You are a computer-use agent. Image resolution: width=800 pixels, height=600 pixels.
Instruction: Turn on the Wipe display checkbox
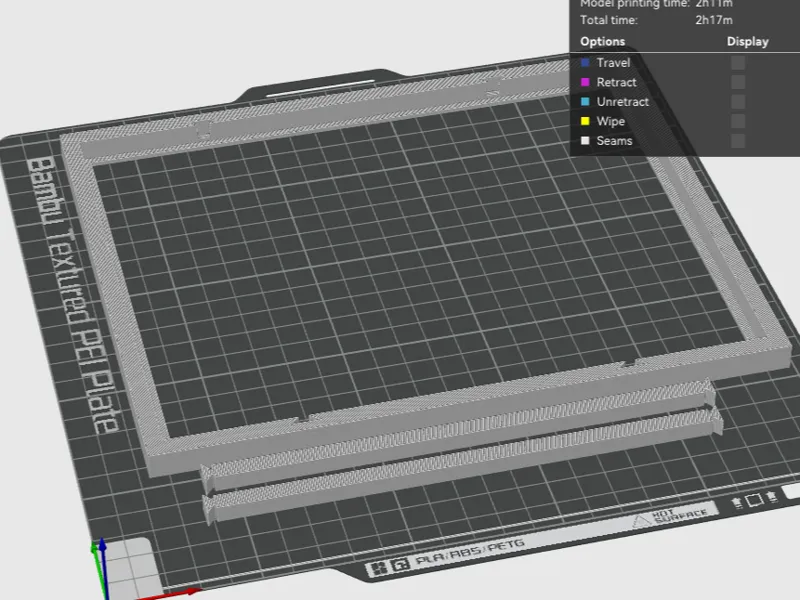point(738,121)
